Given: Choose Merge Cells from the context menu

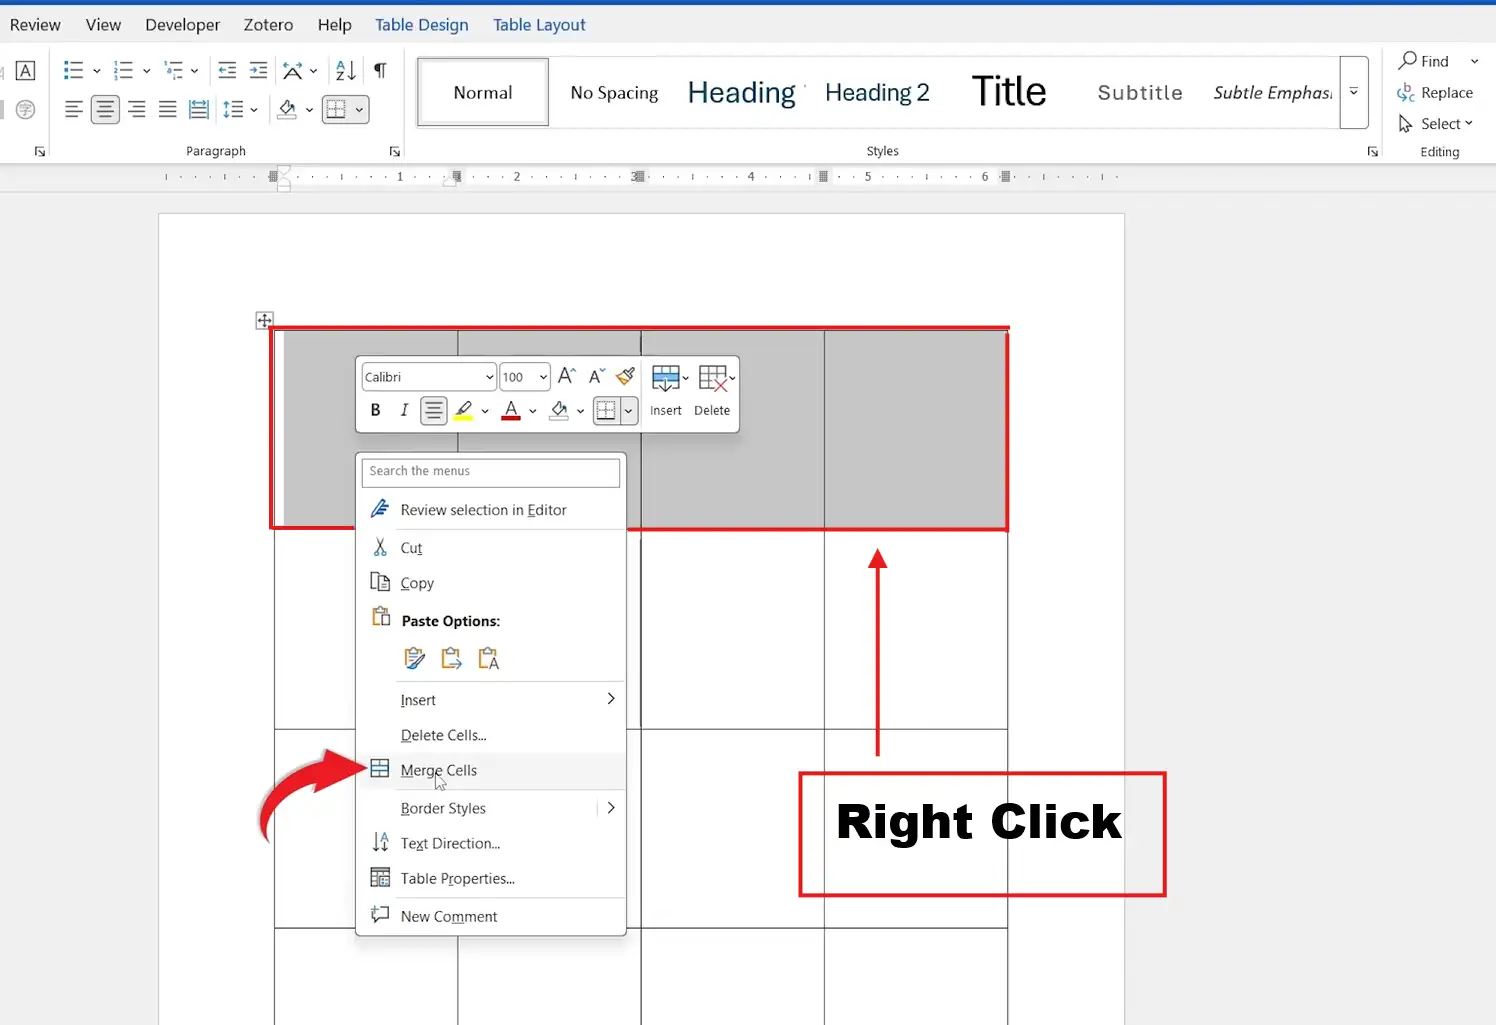Looking at the screenshot, I should click(491, 770).
